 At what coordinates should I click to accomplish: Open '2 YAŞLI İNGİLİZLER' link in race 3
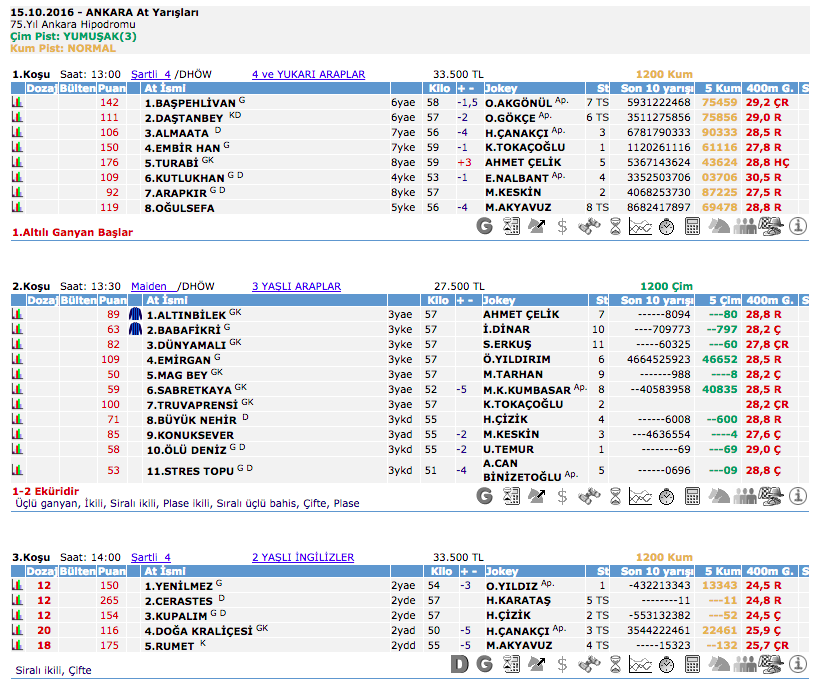tap(302, 557)
